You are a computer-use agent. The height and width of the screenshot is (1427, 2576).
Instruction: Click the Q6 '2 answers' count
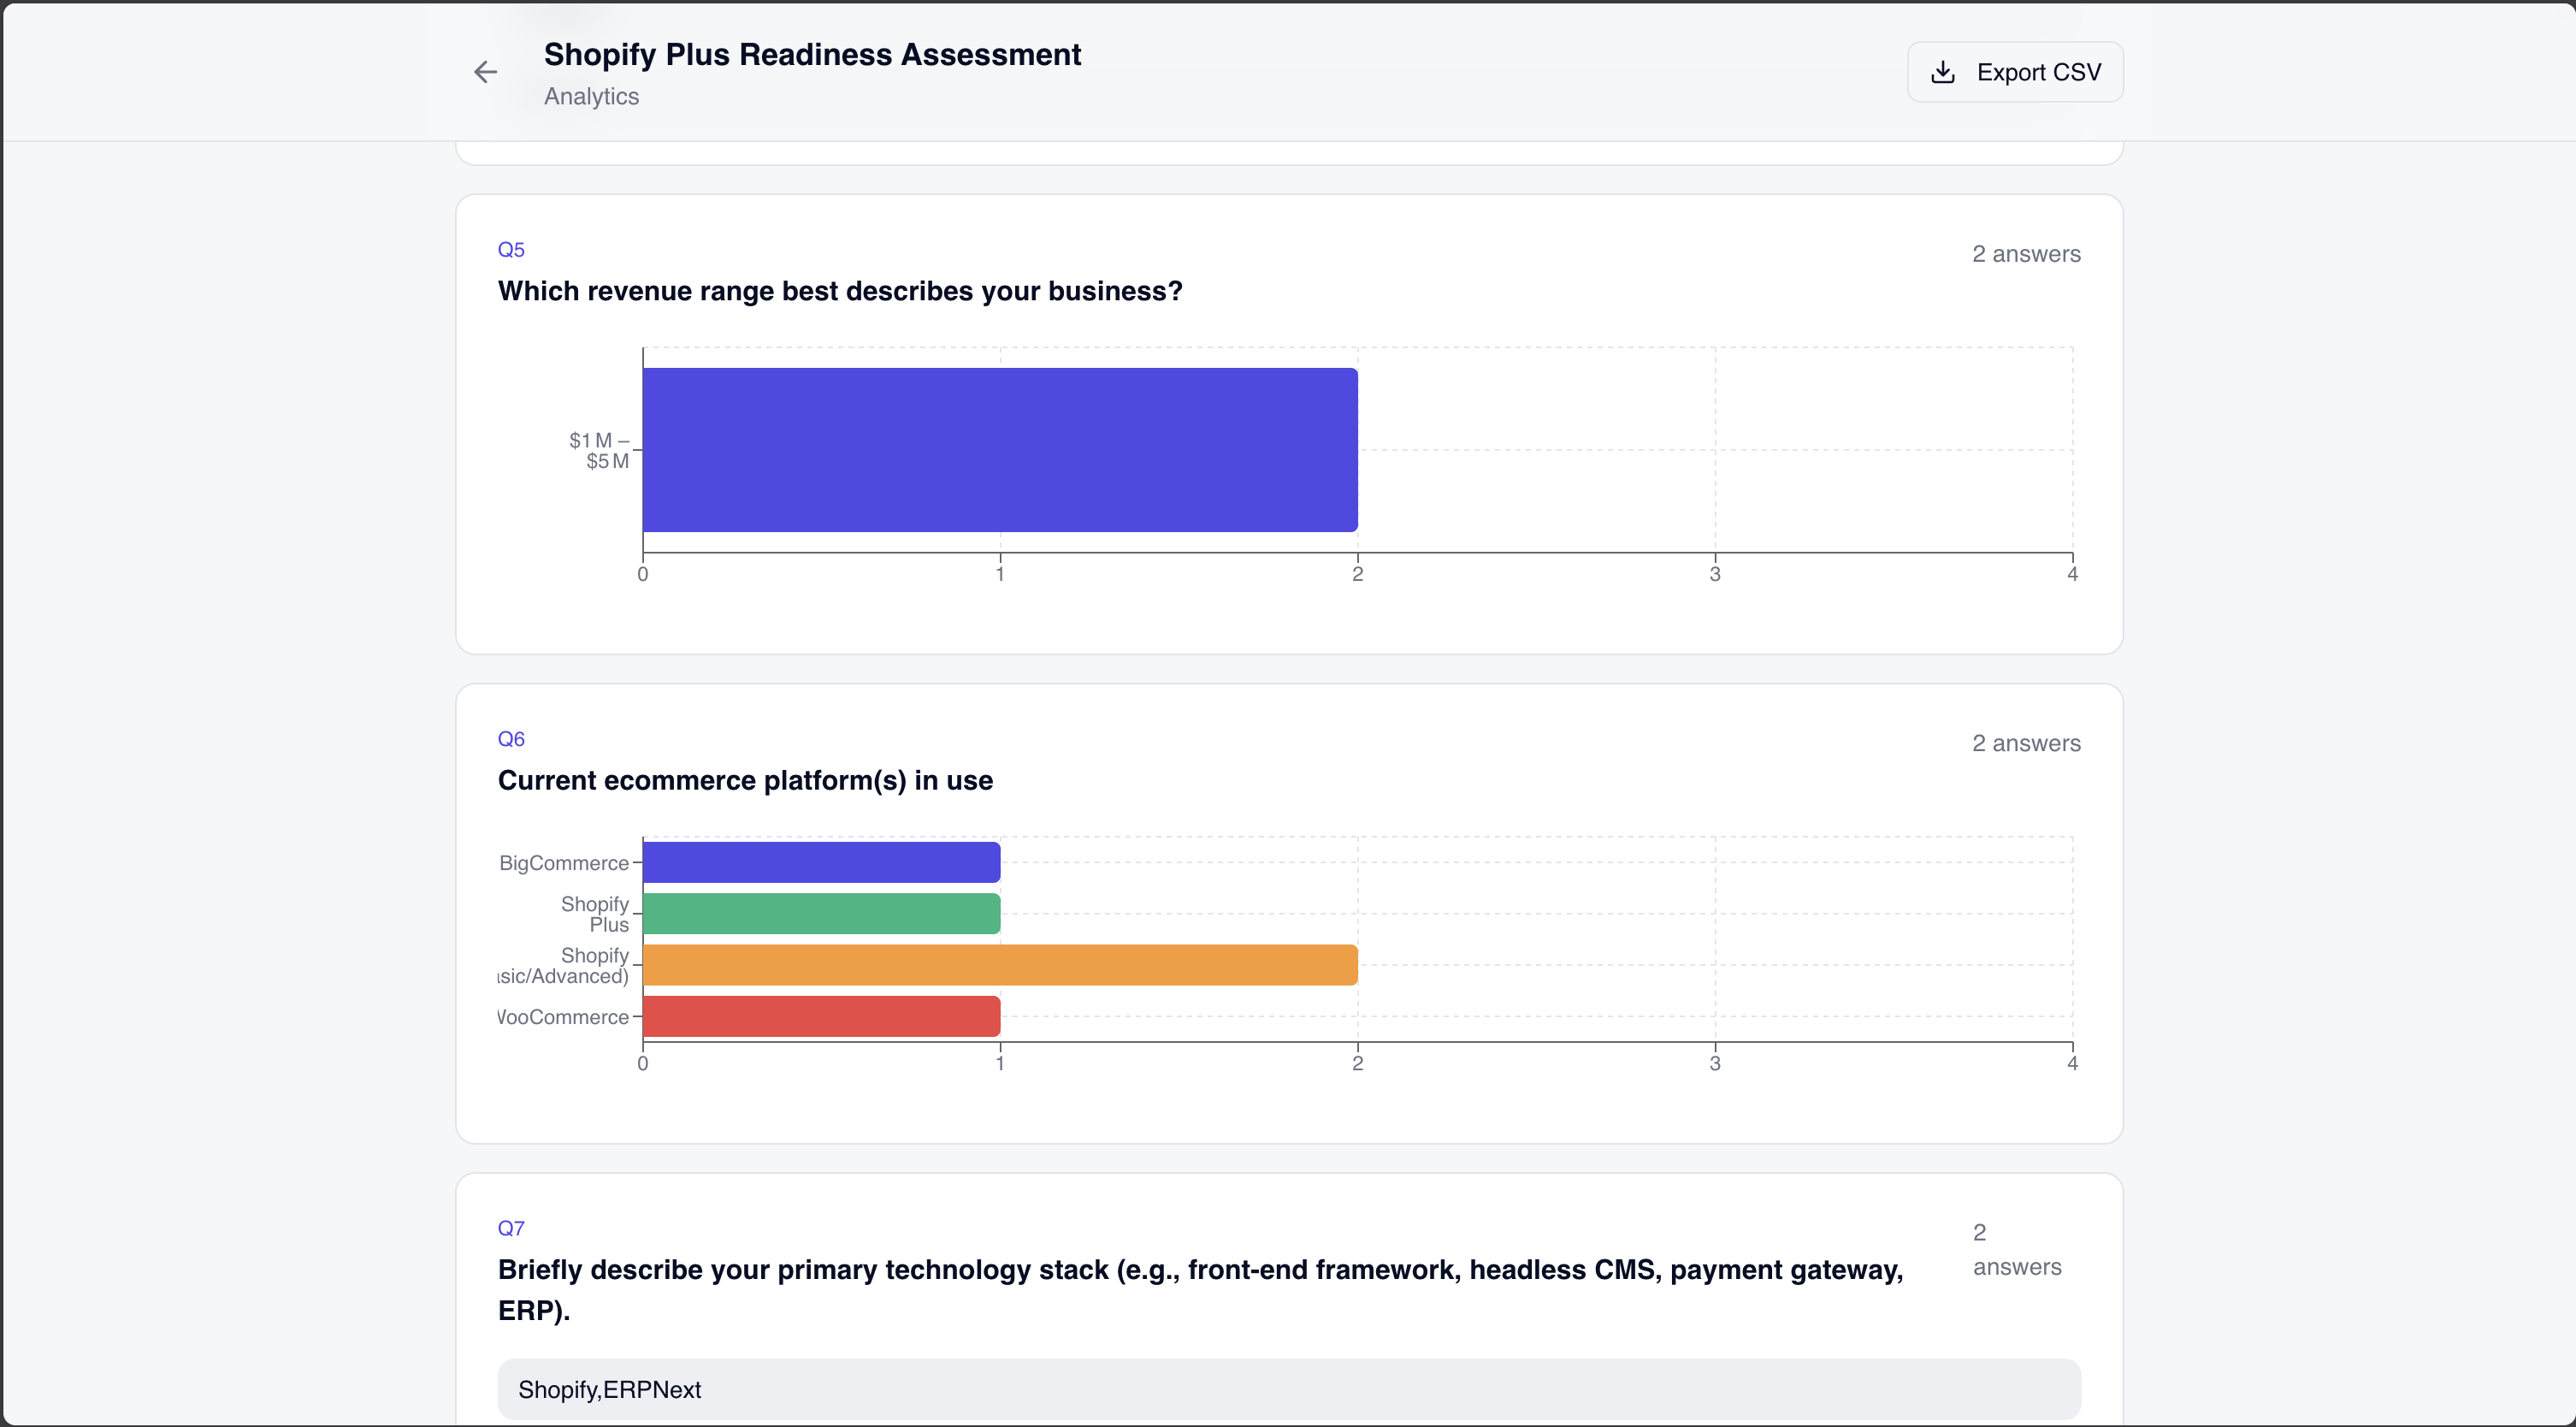2026,743
